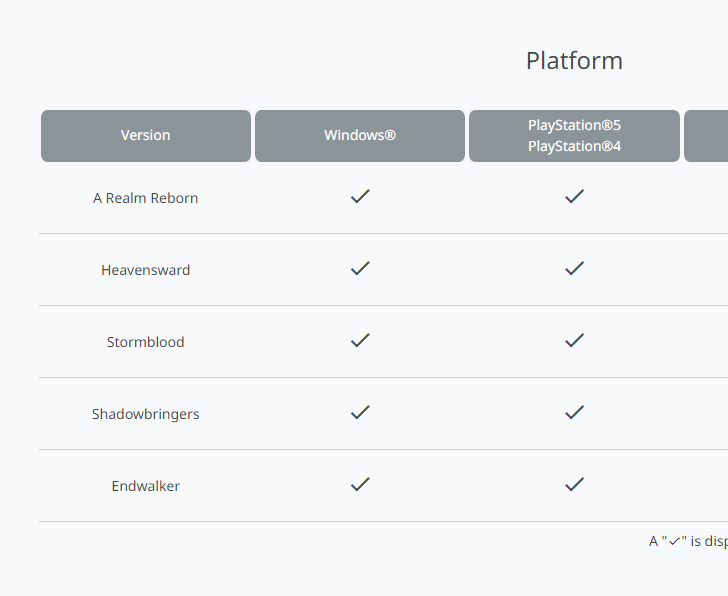Click the Windows checkmark for Shadowbringers

click(360, 412)
